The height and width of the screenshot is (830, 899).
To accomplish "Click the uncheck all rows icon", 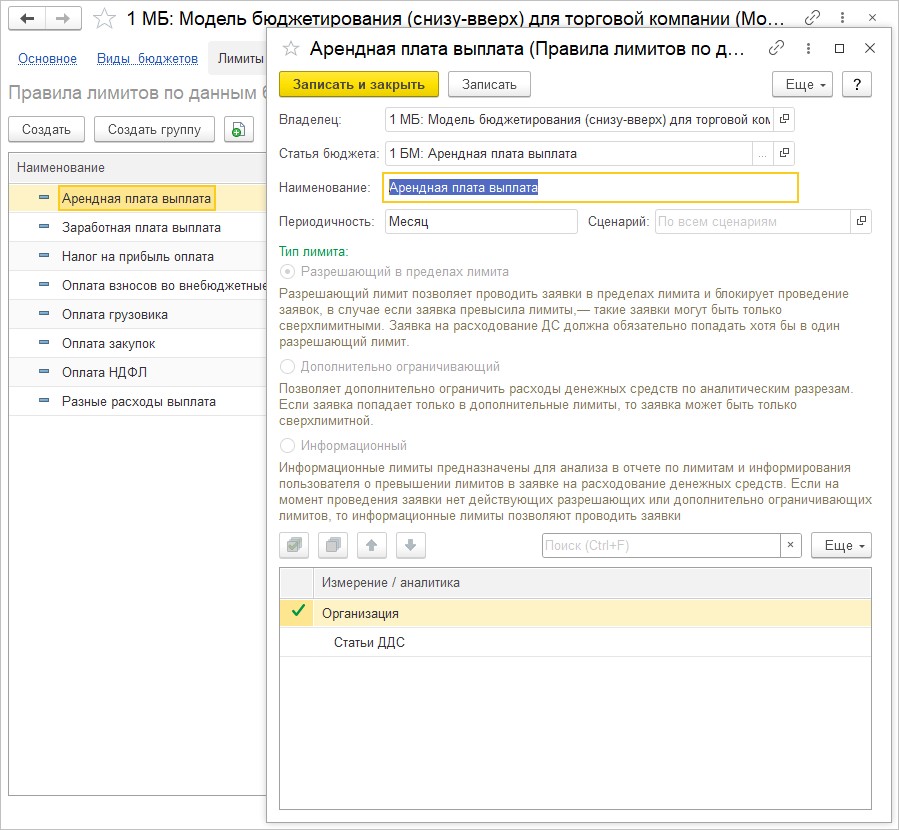I will tap(333, 545).
